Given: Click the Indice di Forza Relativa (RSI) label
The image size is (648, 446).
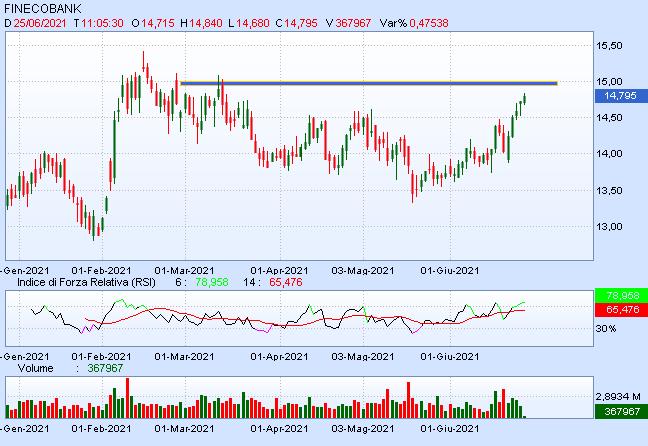Looking at the screenshot, I should coord(86,282).
